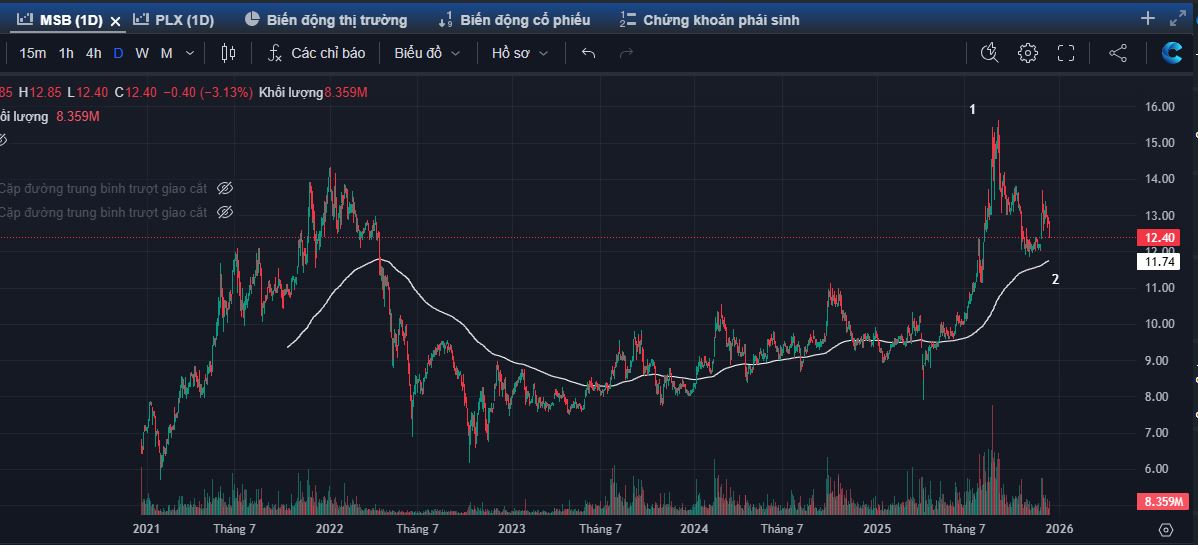Select the D daily timeframe
Screen dimensions: 1198x545
click(x=118, y=53)
